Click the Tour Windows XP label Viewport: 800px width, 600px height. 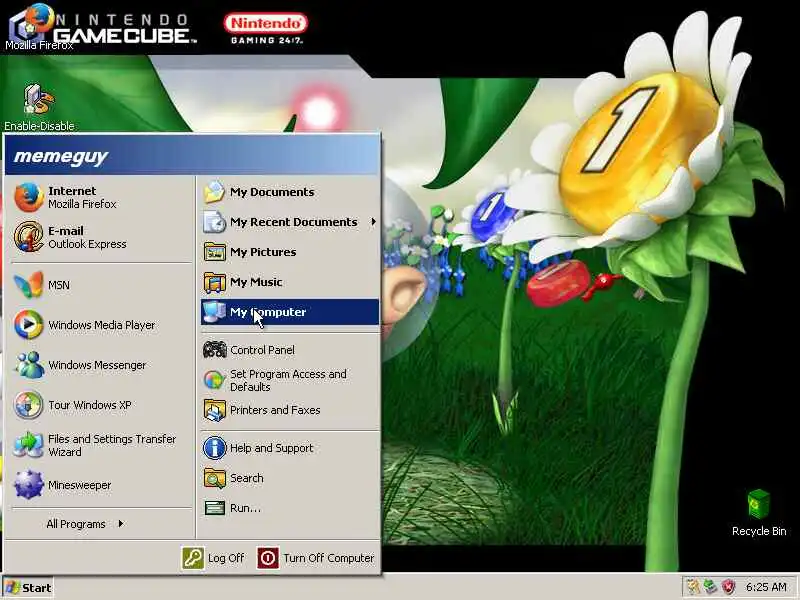point(90,405)
